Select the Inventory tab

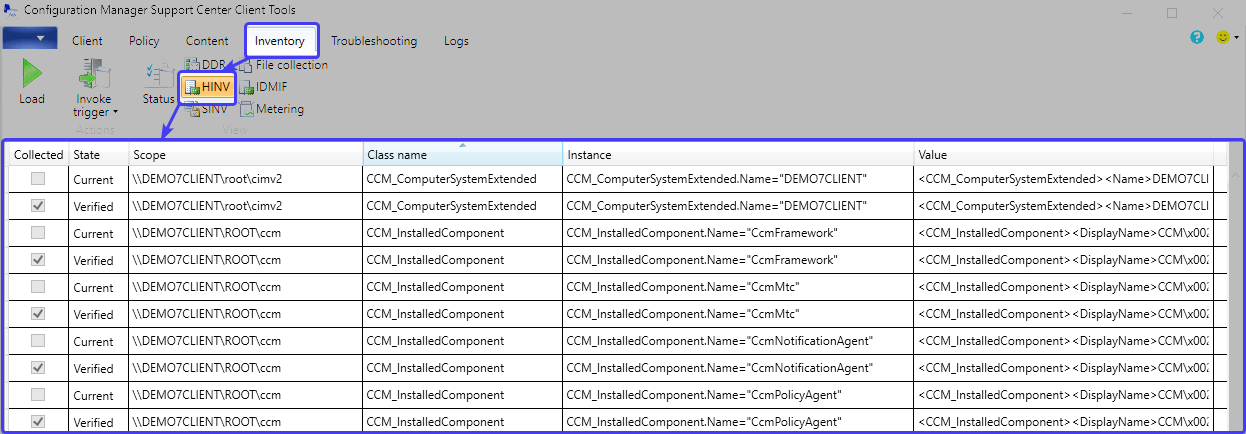(x=280, y=41)
